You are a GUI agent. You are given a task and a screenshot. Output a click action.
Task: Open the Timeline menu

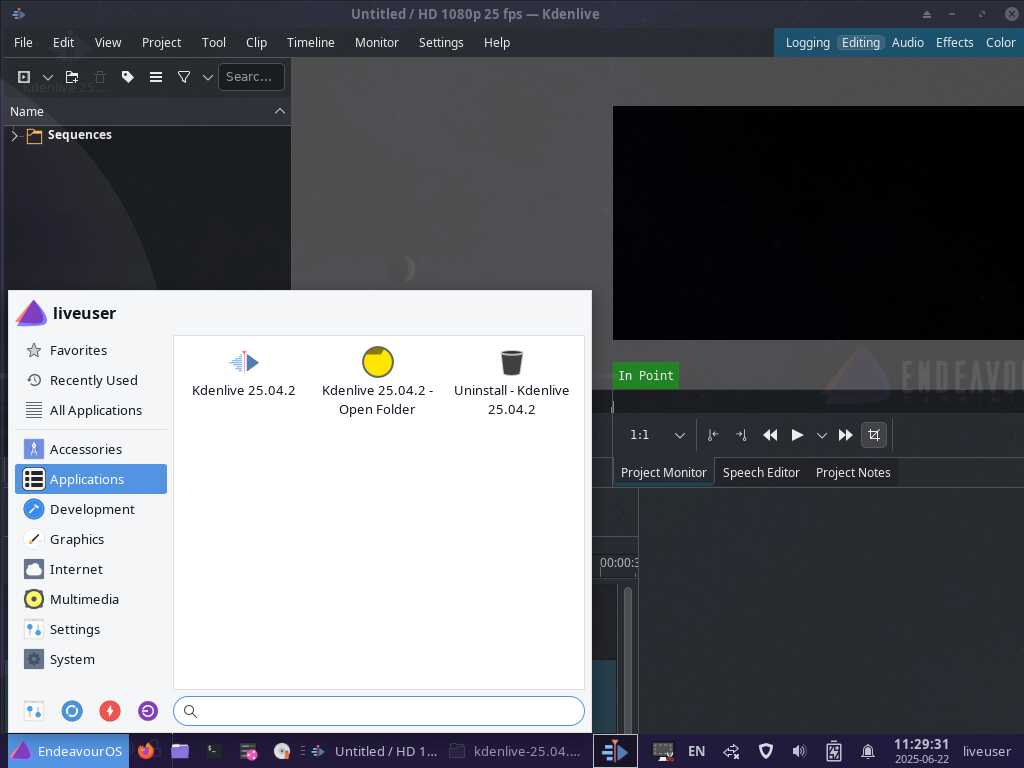point(310,42)
